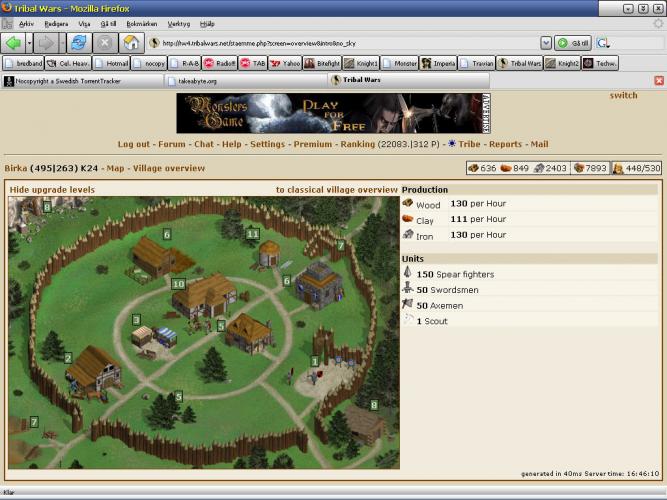Screen dimensions: 667x500
Task: Click the browser home icon
Action: coord(130,43)
